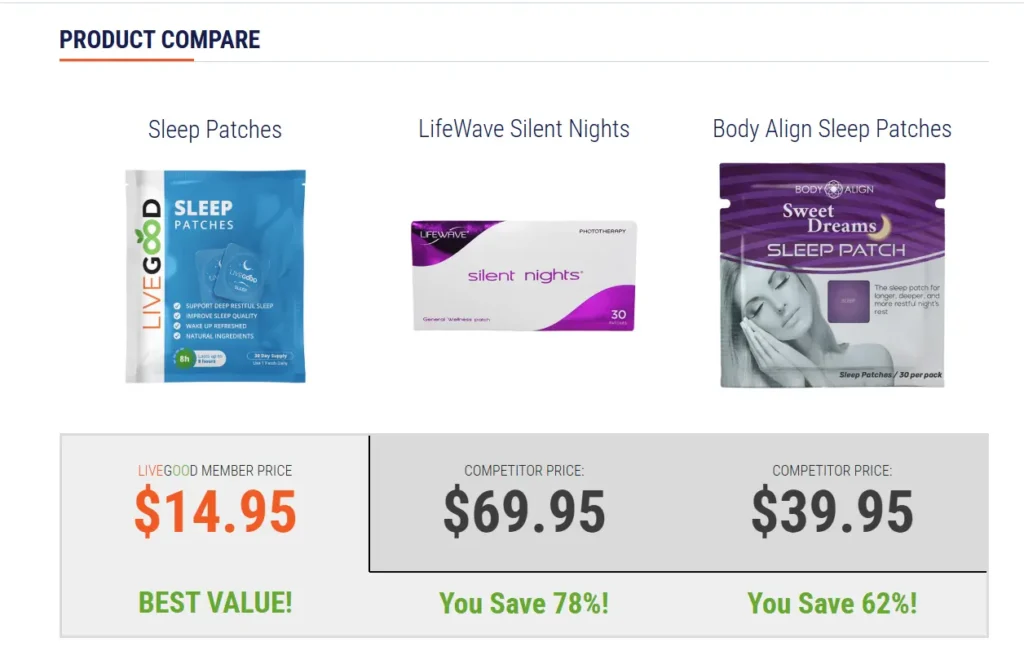Click the You Save 78%! text
Viewport: 1024px width, 660px height.
pos(524,603)
